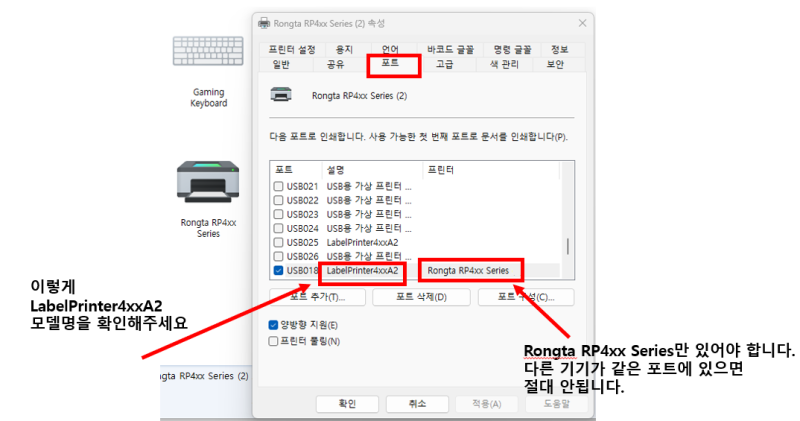
Task: Switch to the 보안 tab
Action: coord(555,64)
